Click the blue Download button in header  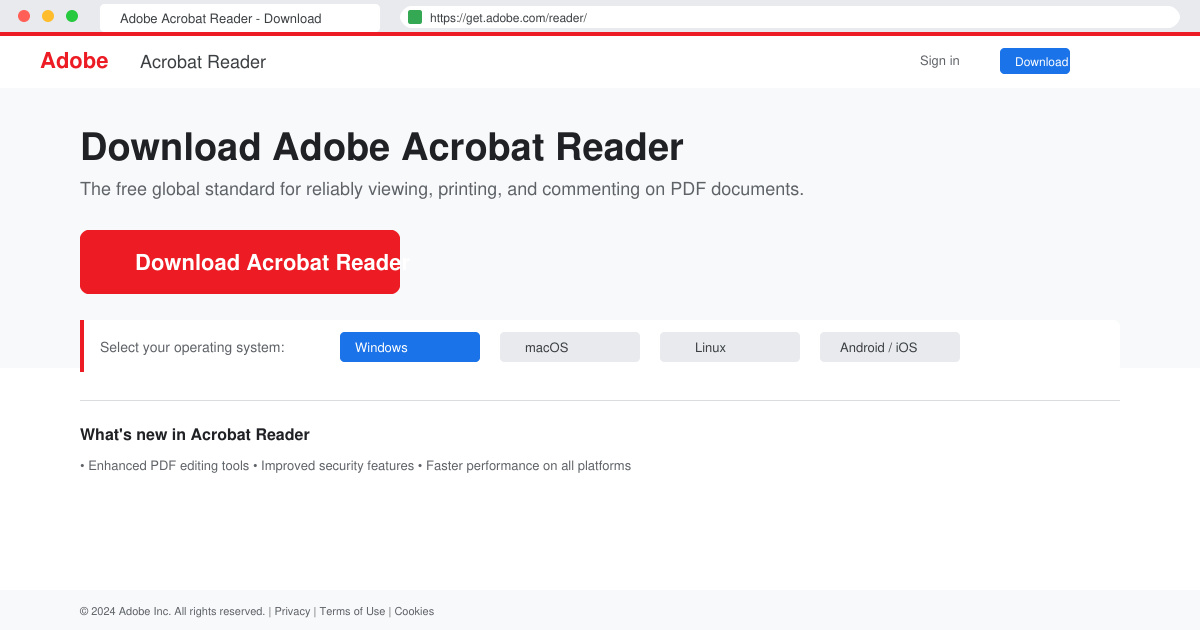pos(1035,61)
